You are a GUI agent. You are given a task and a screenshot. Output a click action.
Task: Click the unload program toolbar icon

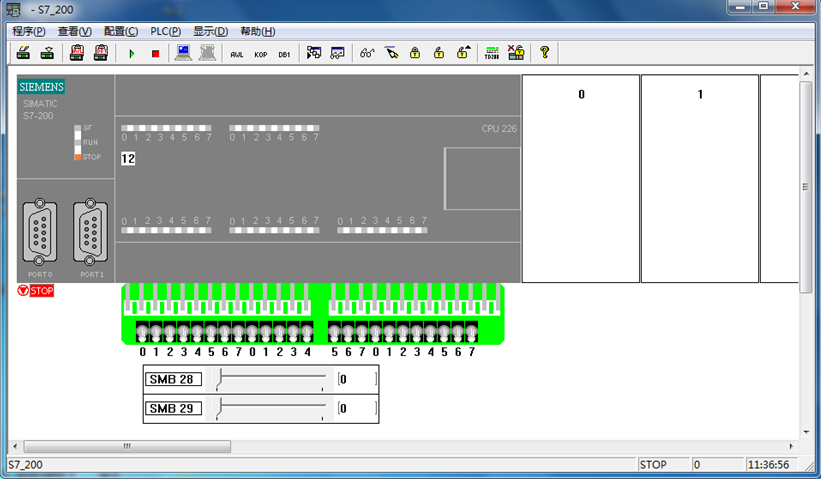click(47, 53)
